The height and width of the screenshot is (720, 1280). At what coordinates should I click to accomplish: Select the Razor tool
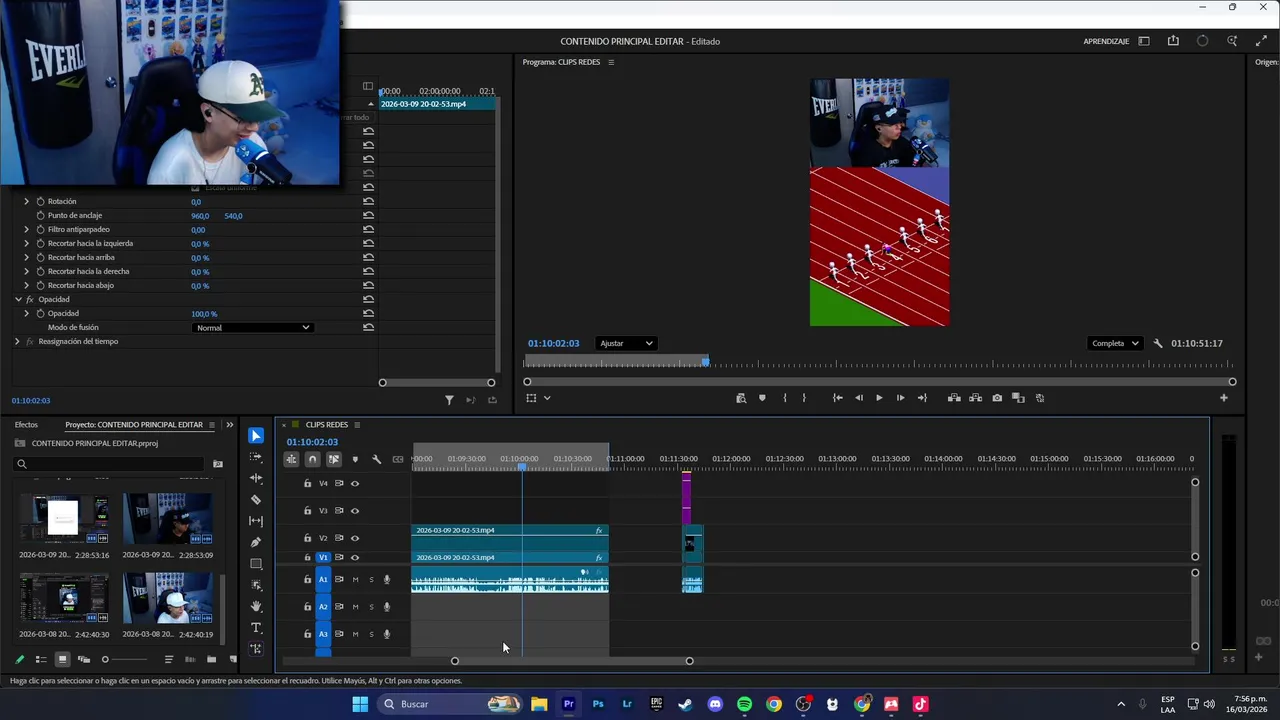coord(256,500)
